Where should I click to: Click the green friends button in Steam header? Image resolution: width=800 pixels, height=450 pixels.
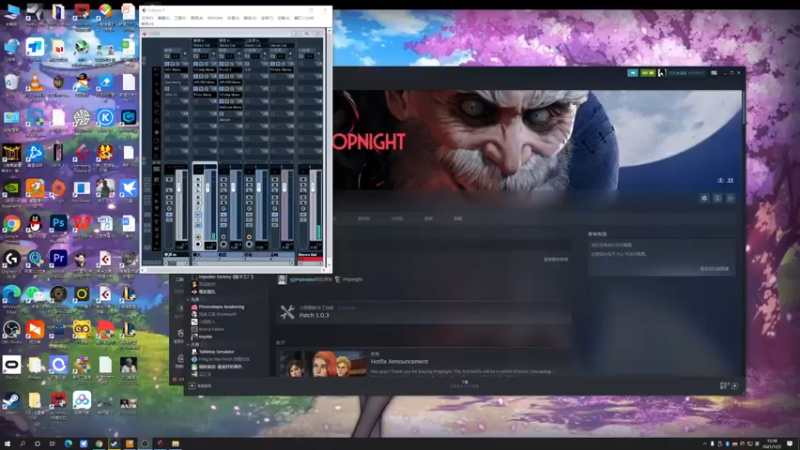647,73
